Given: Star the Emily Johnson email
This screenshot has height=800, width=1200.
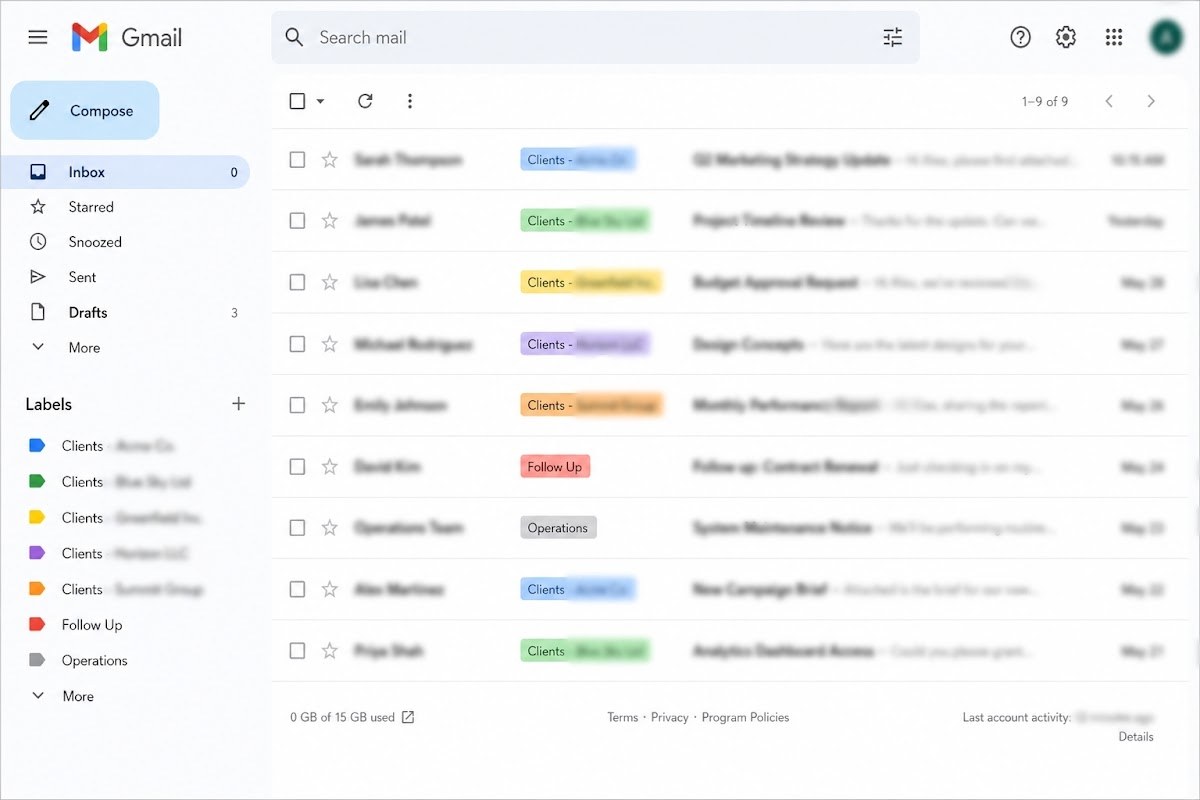Looking at the screenshot, I should pos(329,405).
